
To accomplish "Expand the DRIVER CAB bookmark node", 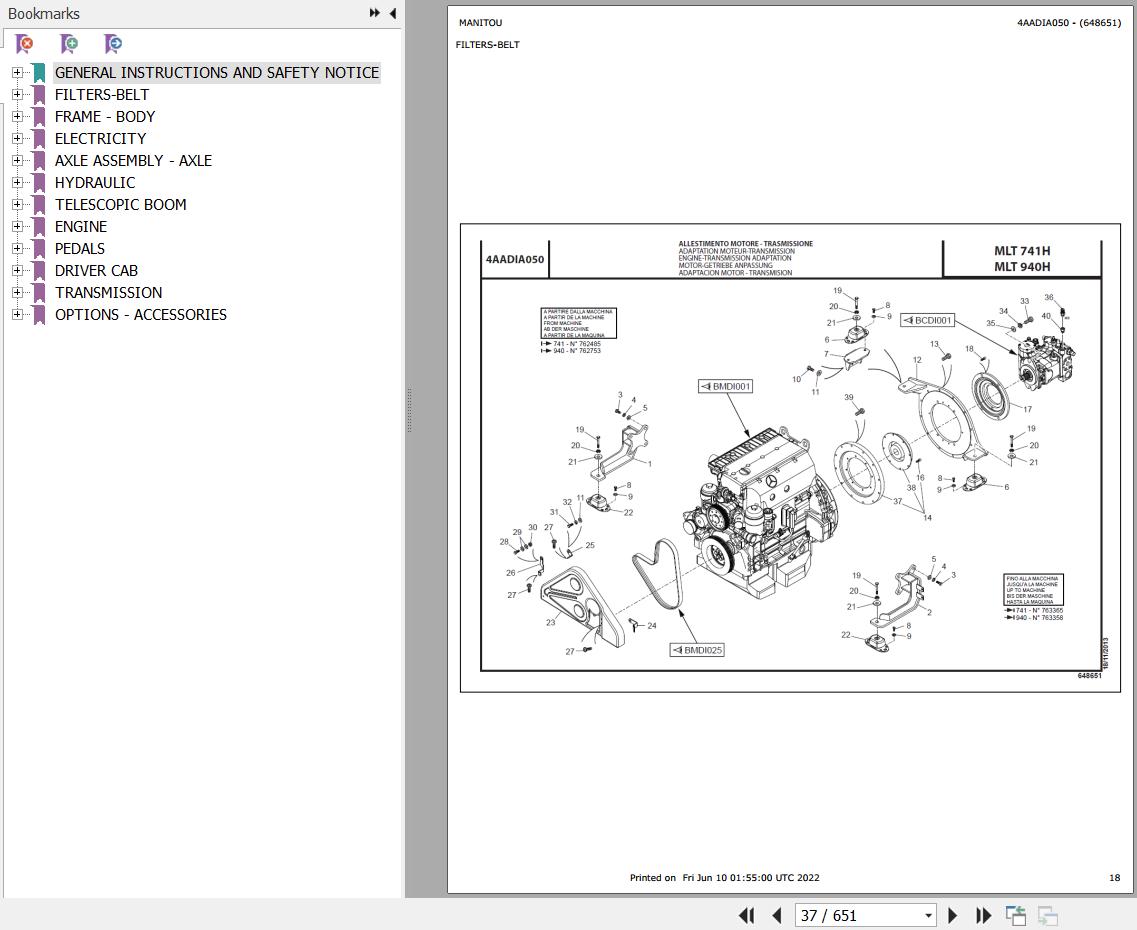I will (x=17, y=270).
